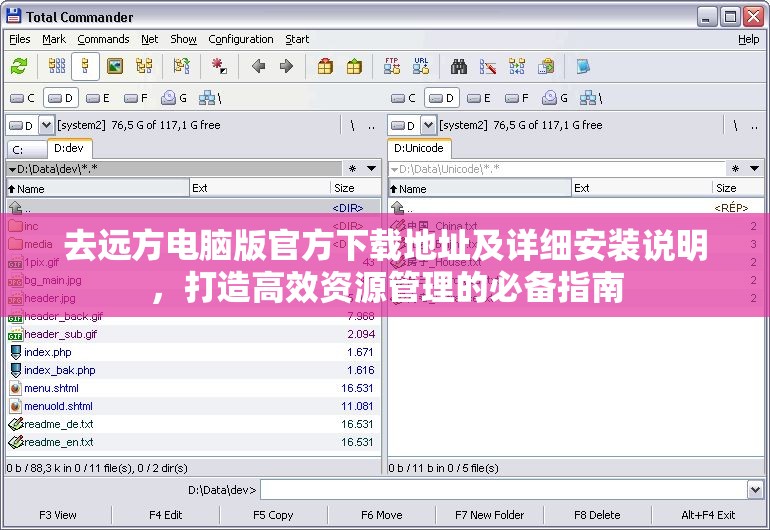
Task: Click the swap panels toolbar icon
Action: click(182, 66)
